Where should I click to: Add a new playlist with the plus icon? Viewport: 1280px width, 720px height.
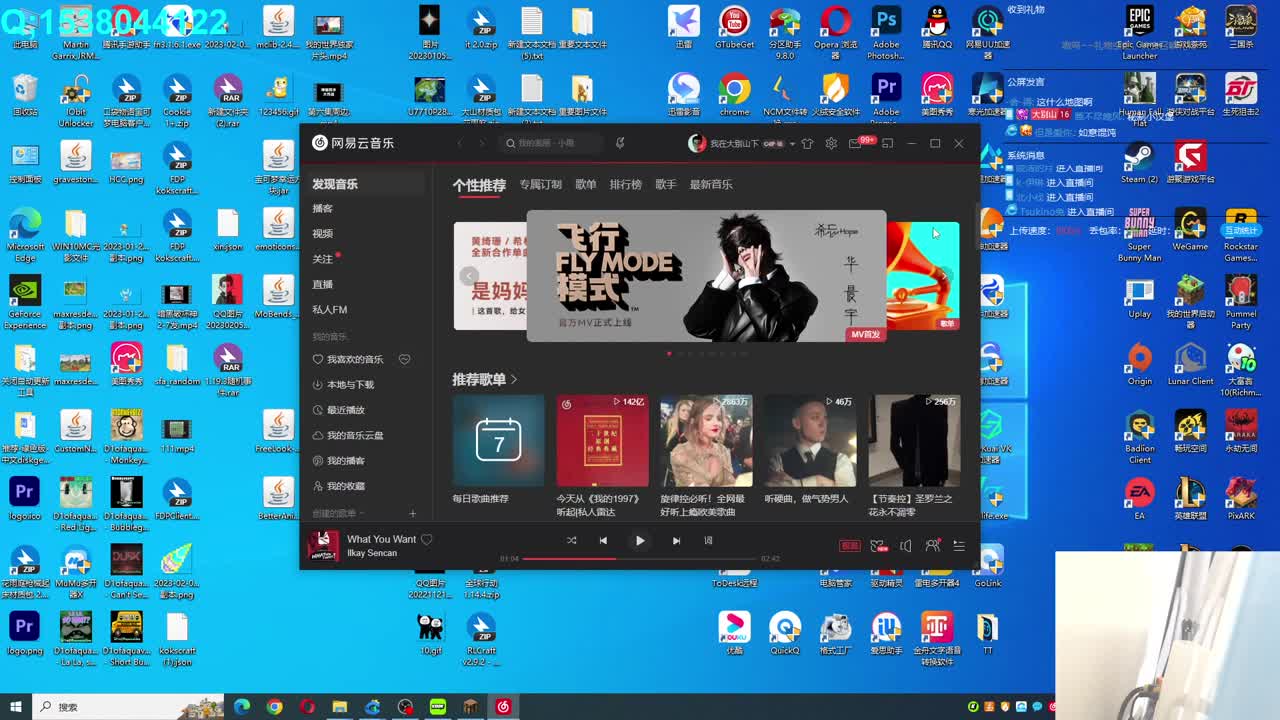[x=412, y=514]
